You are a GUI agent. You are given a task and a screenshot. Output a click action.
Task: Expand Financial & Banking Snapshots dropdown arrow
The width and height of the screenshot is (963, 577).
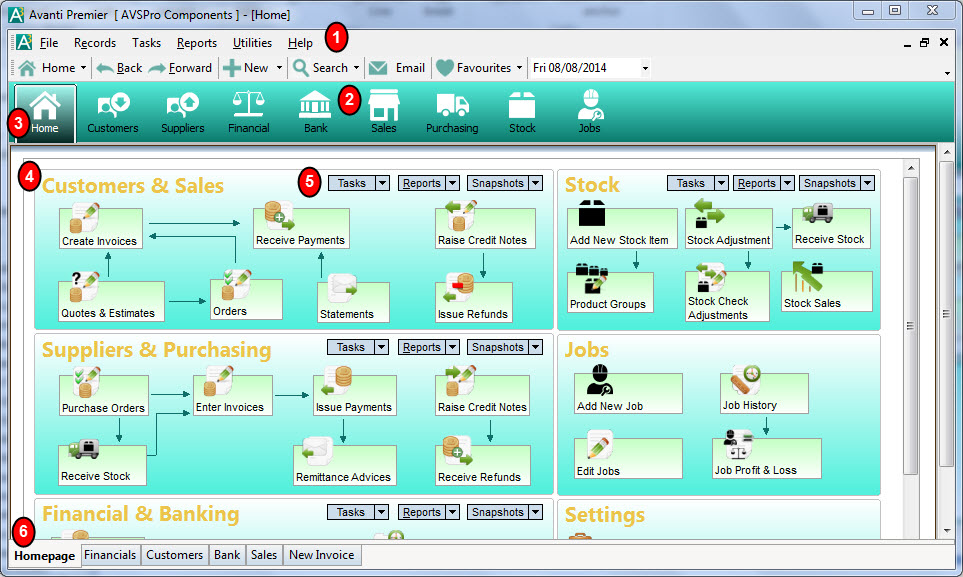(536, 512)
